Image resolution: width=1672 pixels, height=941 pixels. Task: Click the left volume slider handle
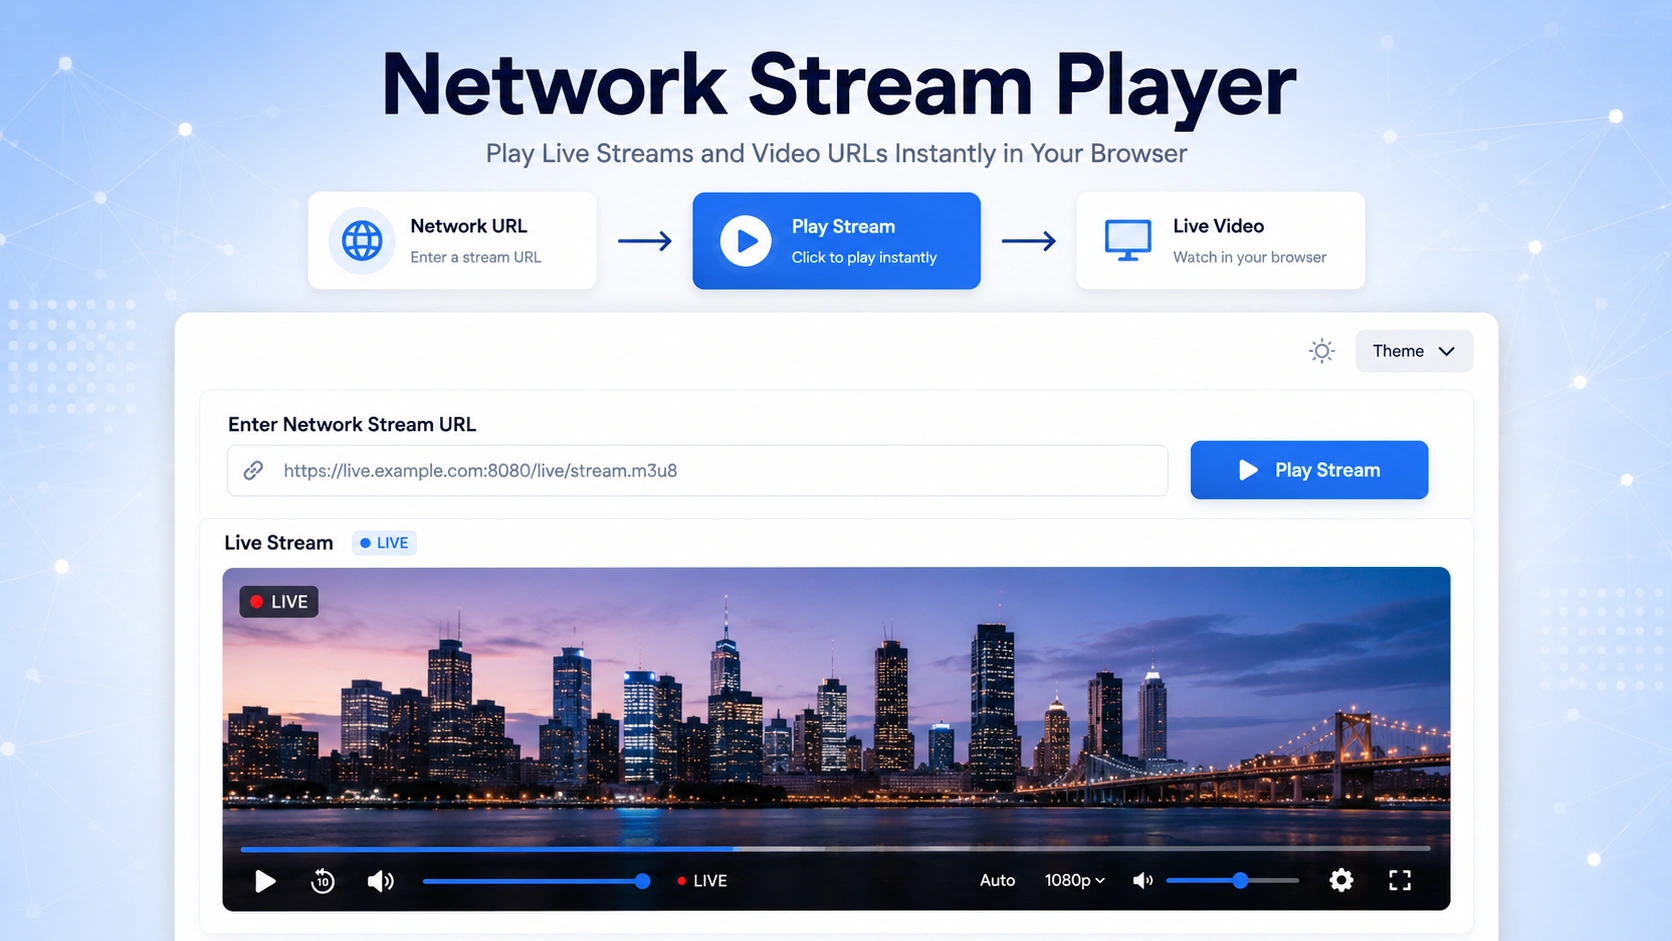pyautogui.click(x=643, y=881)
